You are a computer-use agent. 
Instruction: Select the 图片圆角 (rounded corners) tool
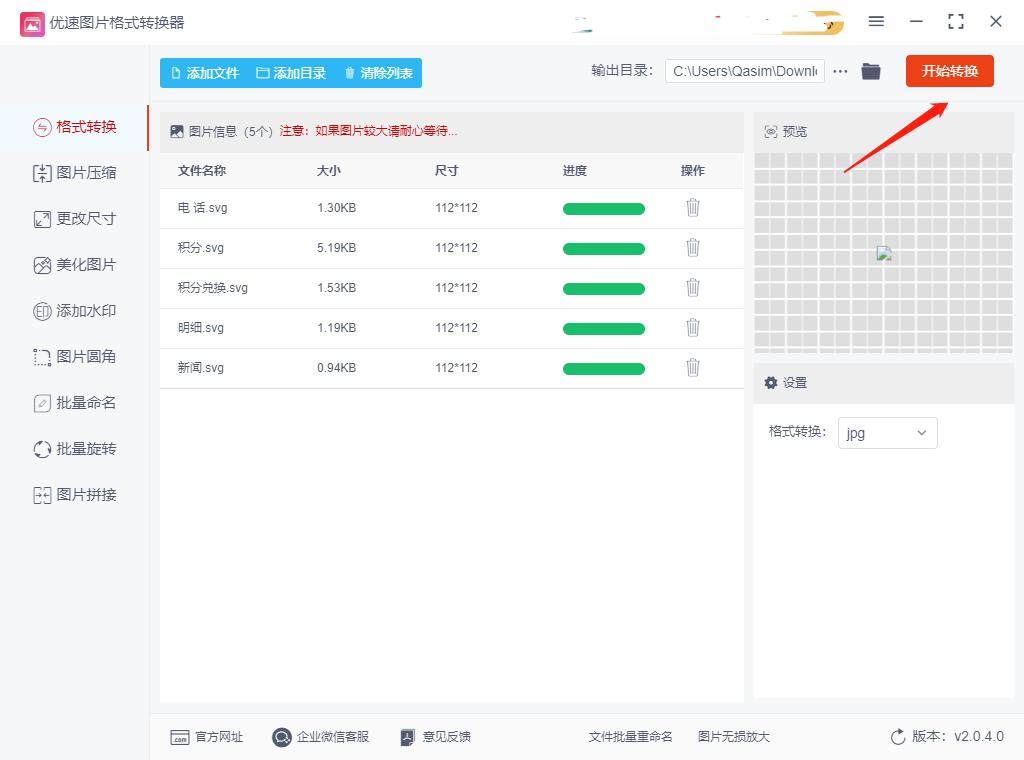tap(75, 356)
